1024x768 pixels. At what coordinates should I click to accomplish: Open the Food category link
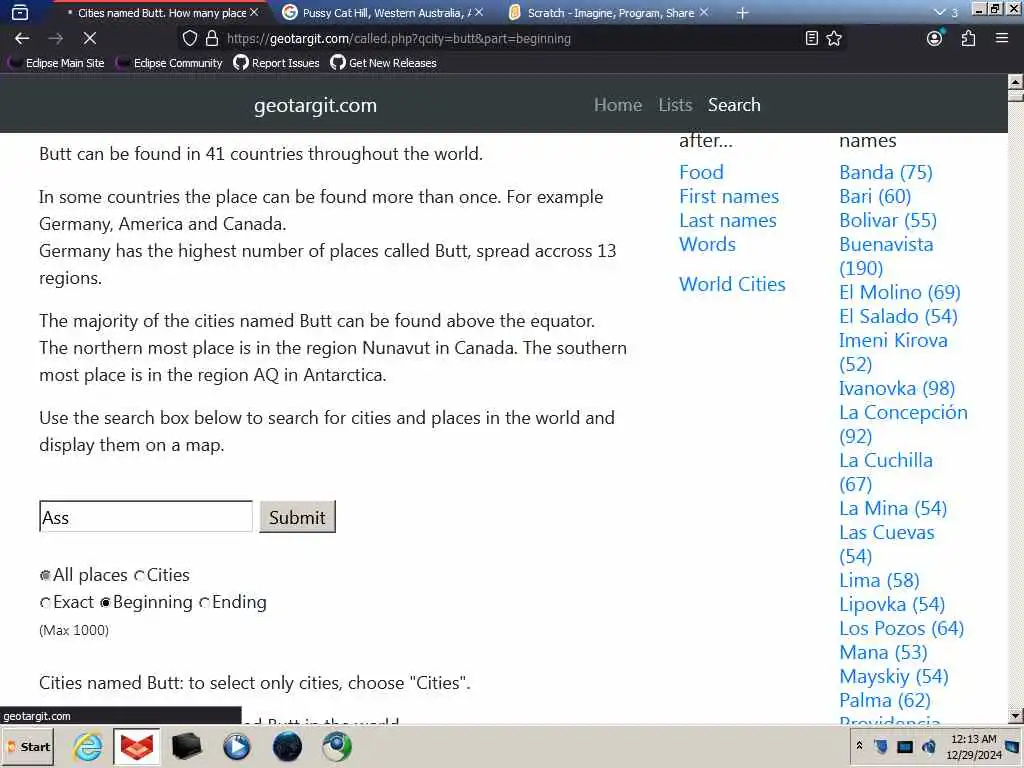point(701,172)
